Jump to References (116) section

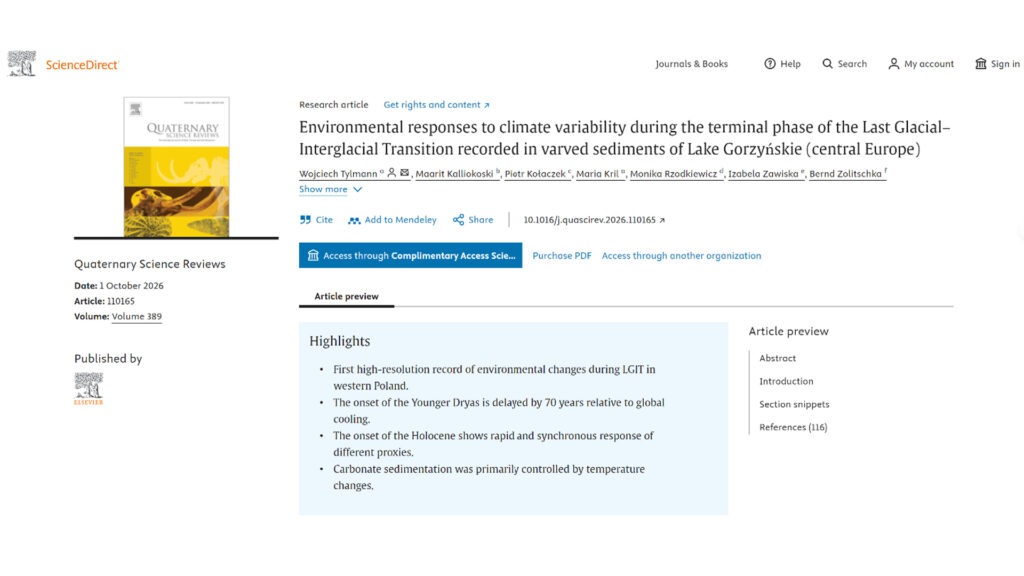(793, 427)
